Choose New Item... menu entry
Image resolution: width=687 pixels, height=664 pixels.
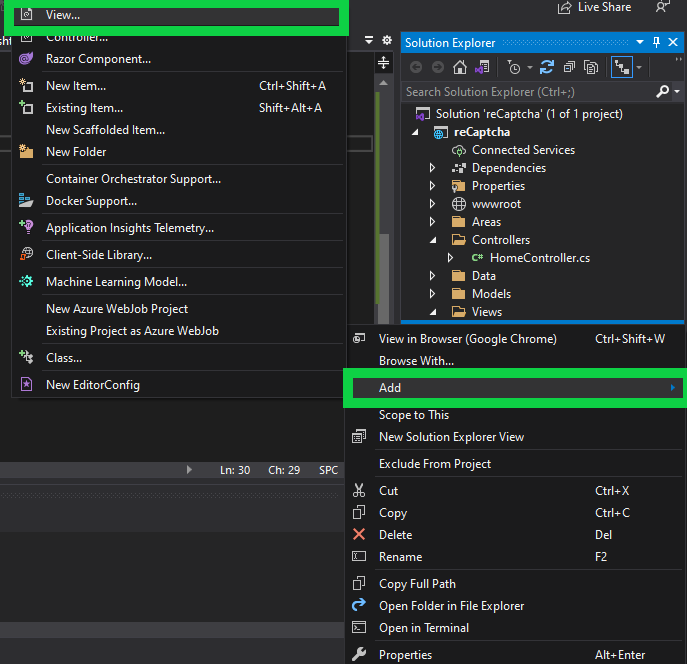click(178, 86)
